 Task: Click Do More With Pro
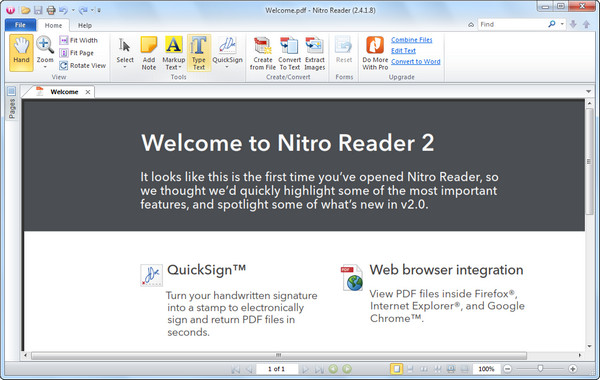375,53
